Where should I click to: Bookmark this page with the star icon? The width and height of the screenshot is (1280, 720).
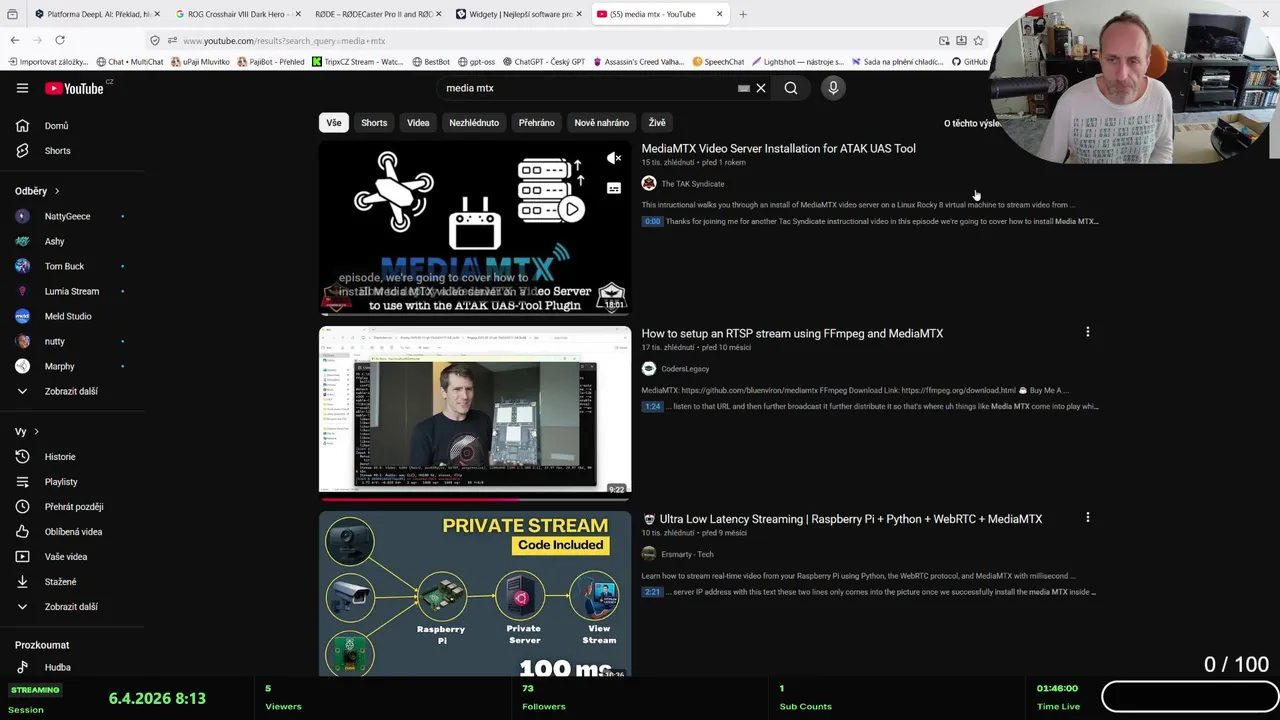click(978, 41)
